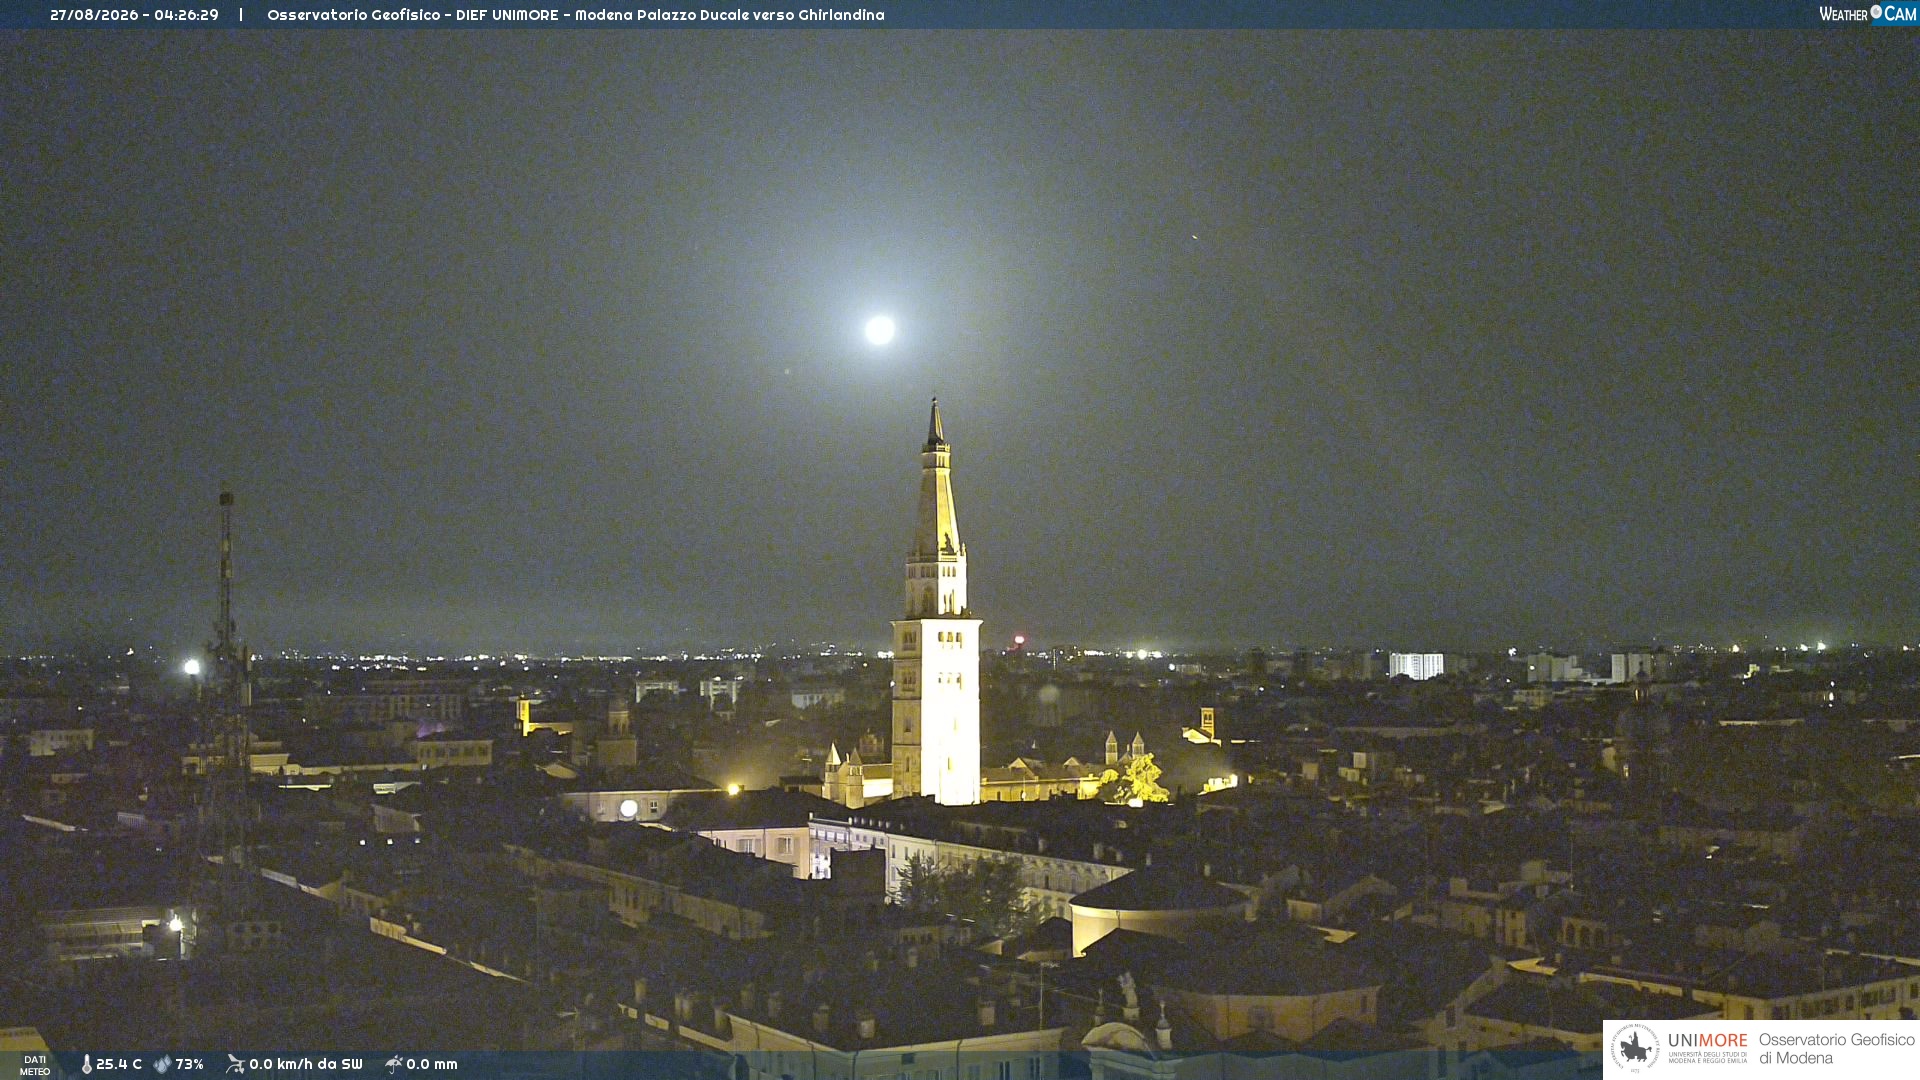Click the WeatherCAM logo
The image size is (1920, 1080).
[x=1867, y=14]
